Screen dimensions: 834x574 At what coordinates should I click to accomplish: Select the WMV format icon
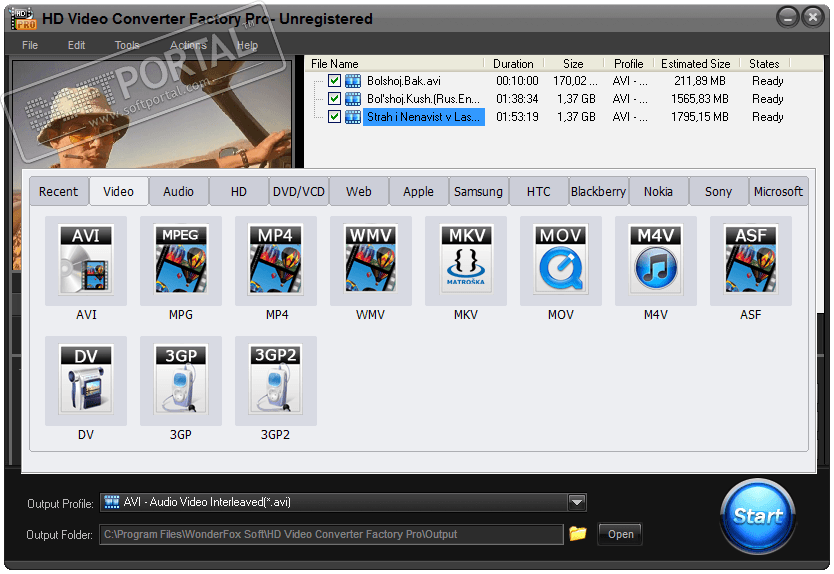(371, 260)
